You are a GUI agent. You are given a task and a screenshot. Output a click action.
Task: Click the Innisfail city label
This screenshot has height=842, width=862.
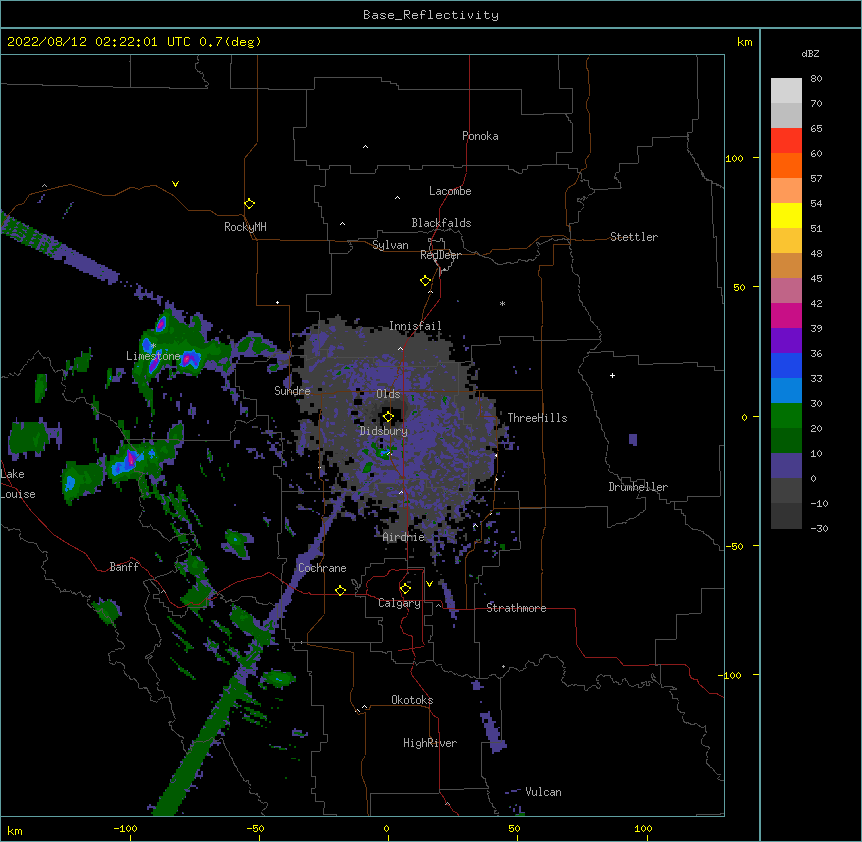pos(415,326)
